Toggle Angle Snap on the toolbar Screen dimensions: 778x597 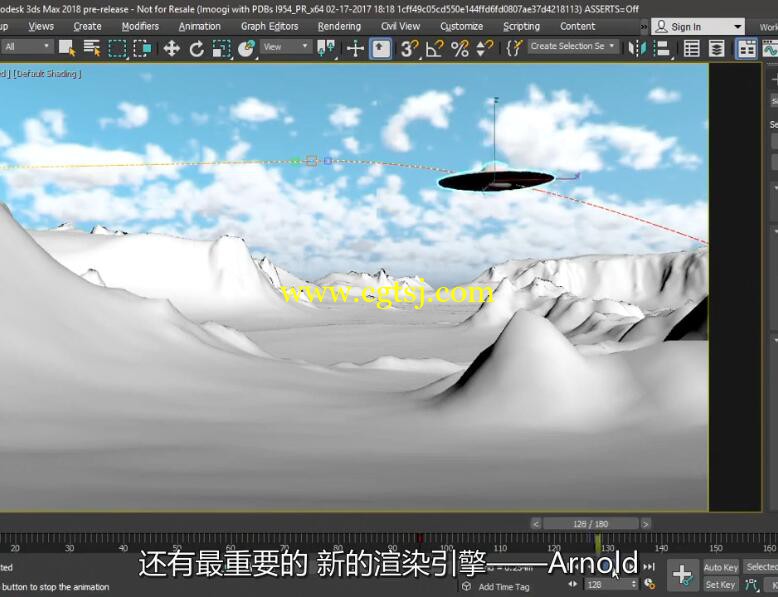point(435,48)
